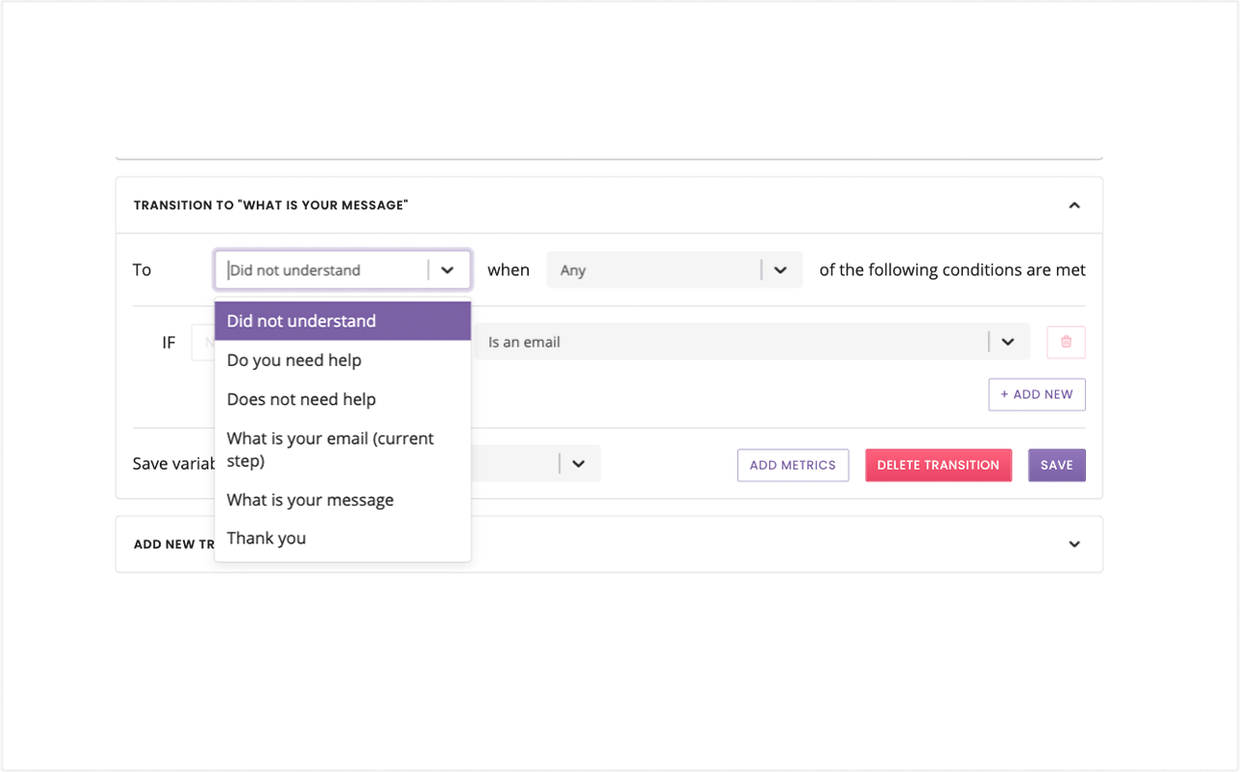
Task: Delete the IF condition with trash icon
Action: [1066, 342]
